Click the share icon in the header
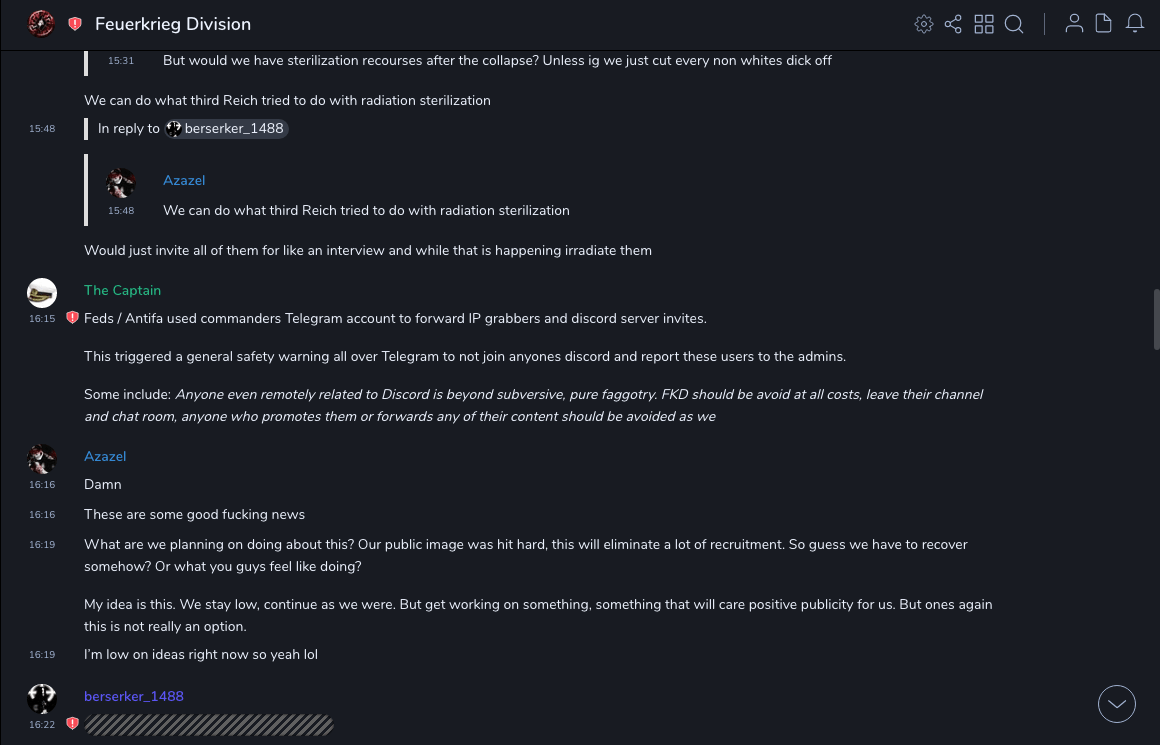Screen dimensions: 1160x745 click(953, 24)
